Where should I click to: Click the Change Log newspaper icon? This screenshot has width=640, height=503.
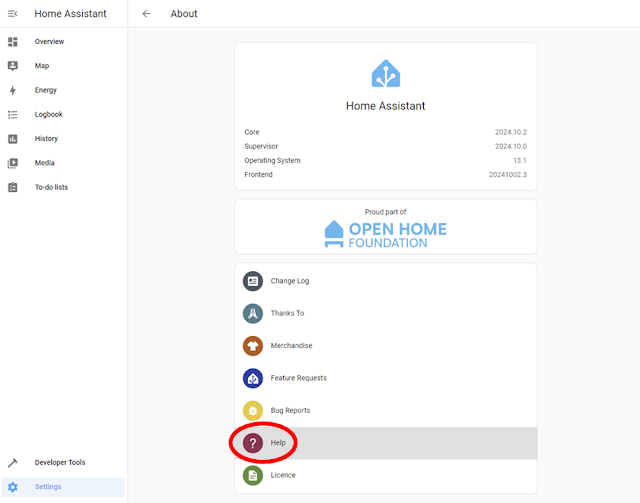point(253,281)
